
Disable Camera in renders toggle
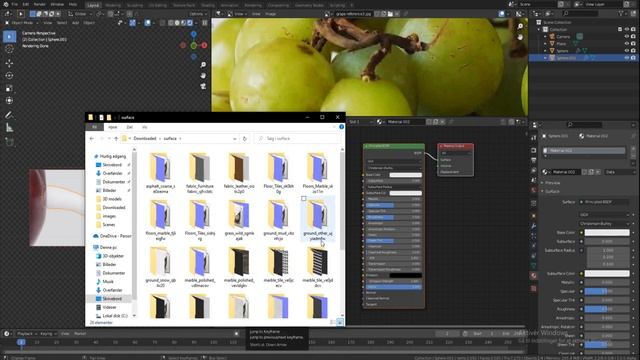(x=633, y=37)
